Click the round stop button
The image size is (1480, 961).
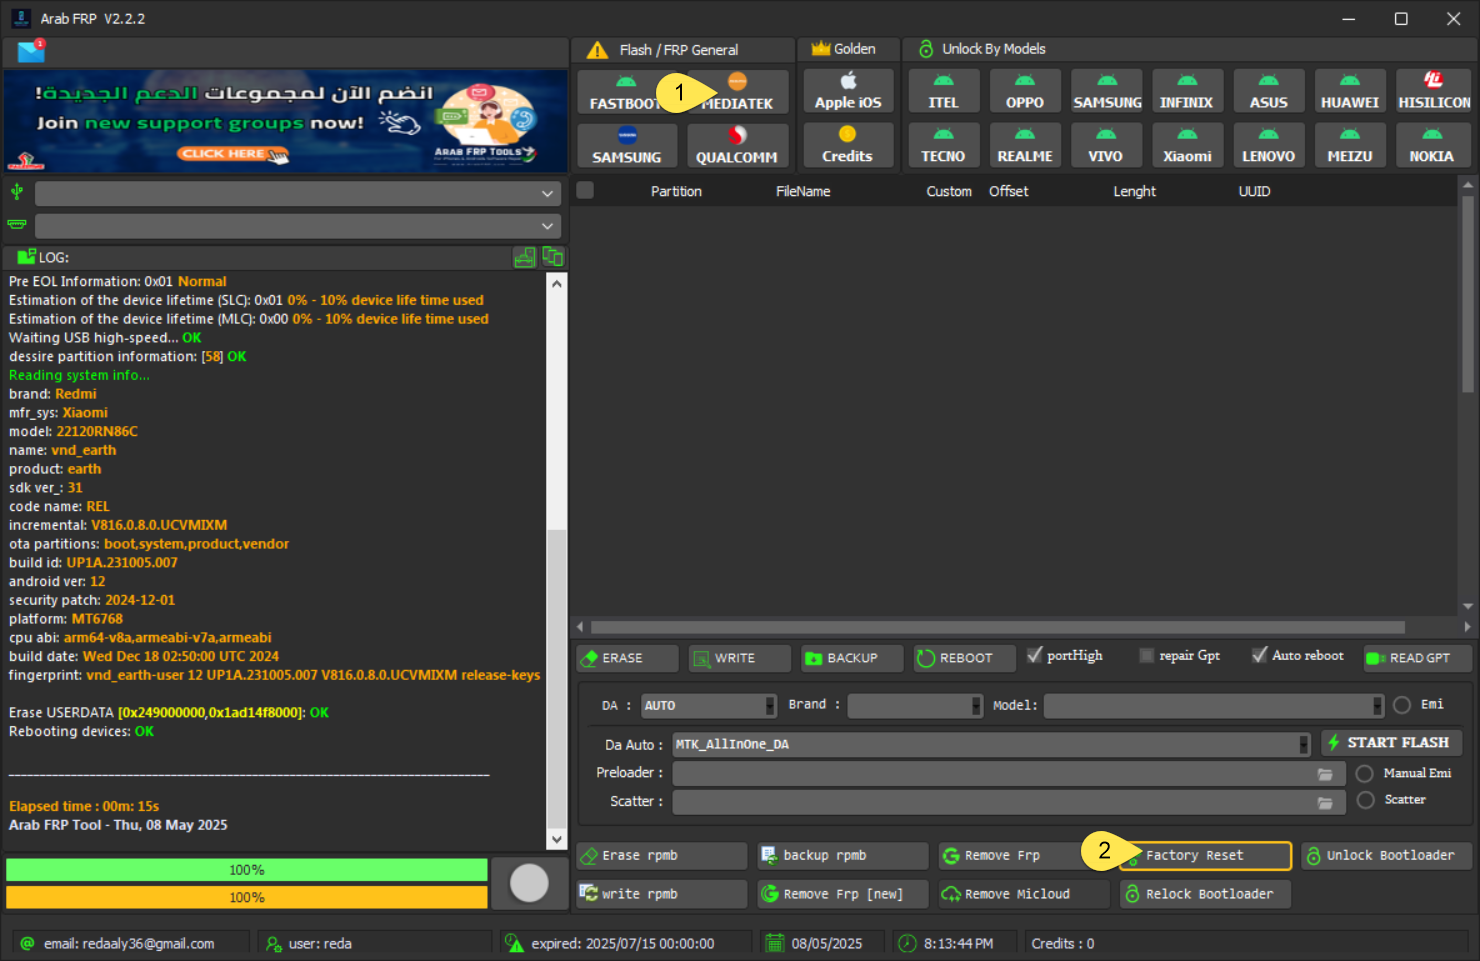pos(529,883)
